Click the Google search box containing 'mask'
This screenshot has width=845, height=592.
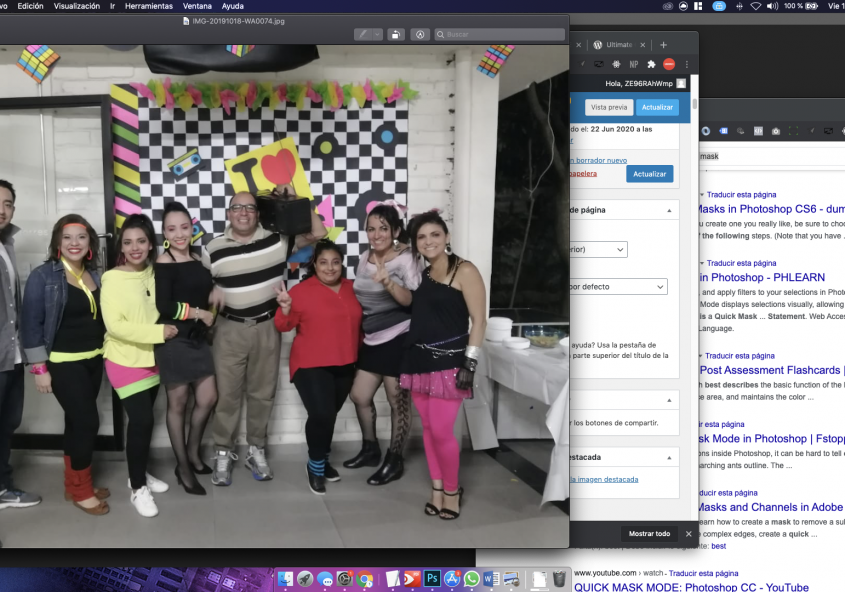(x=772, y=156)
